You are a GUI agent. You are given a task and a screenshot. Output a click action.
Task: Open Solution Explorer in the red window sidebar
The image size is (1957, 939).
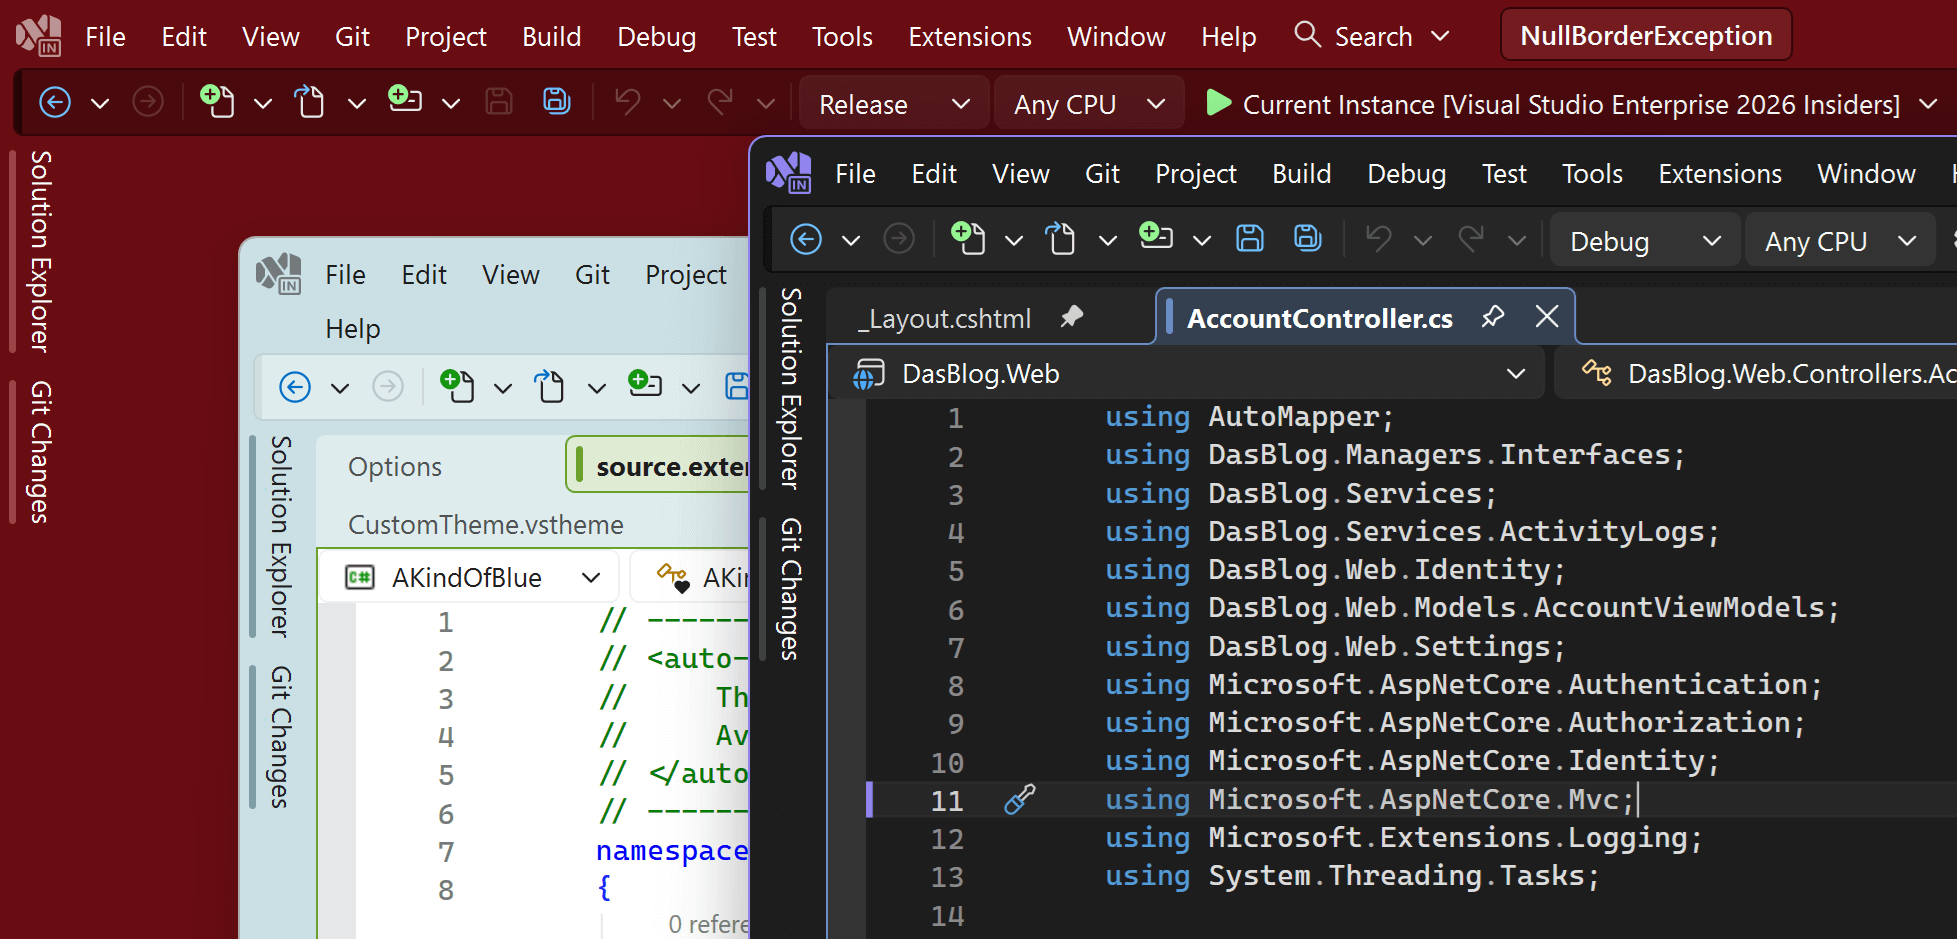point(40,251)
